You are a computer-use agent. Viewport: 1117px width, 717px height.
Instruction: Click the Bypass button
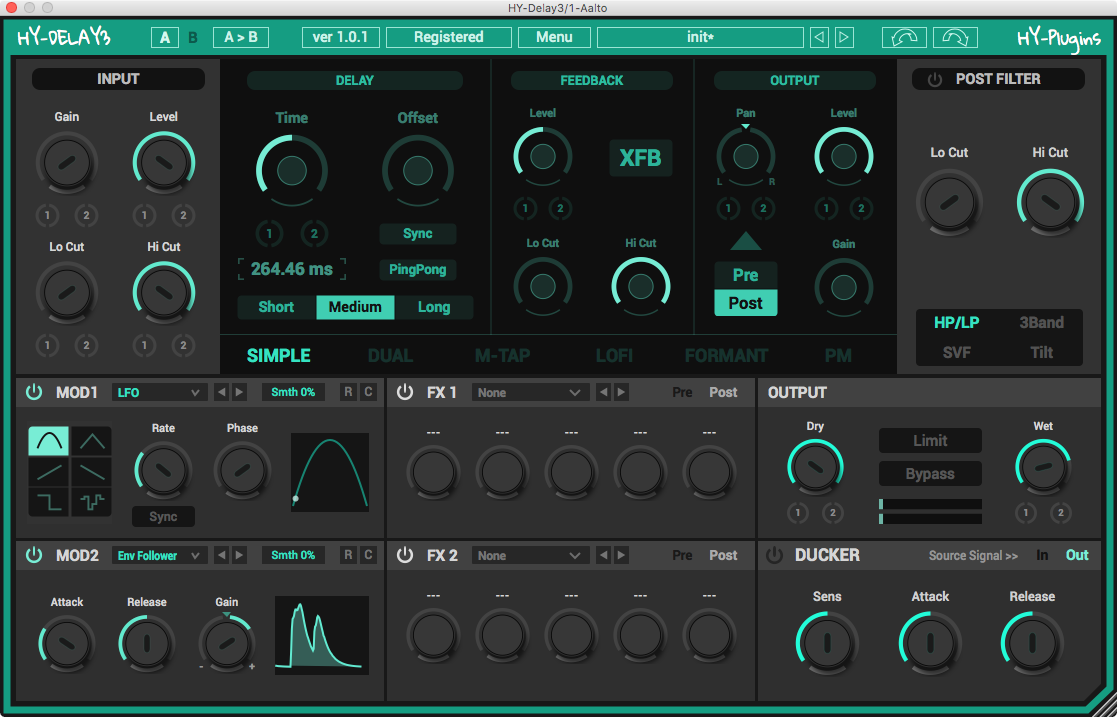click(x=930, y=474)
